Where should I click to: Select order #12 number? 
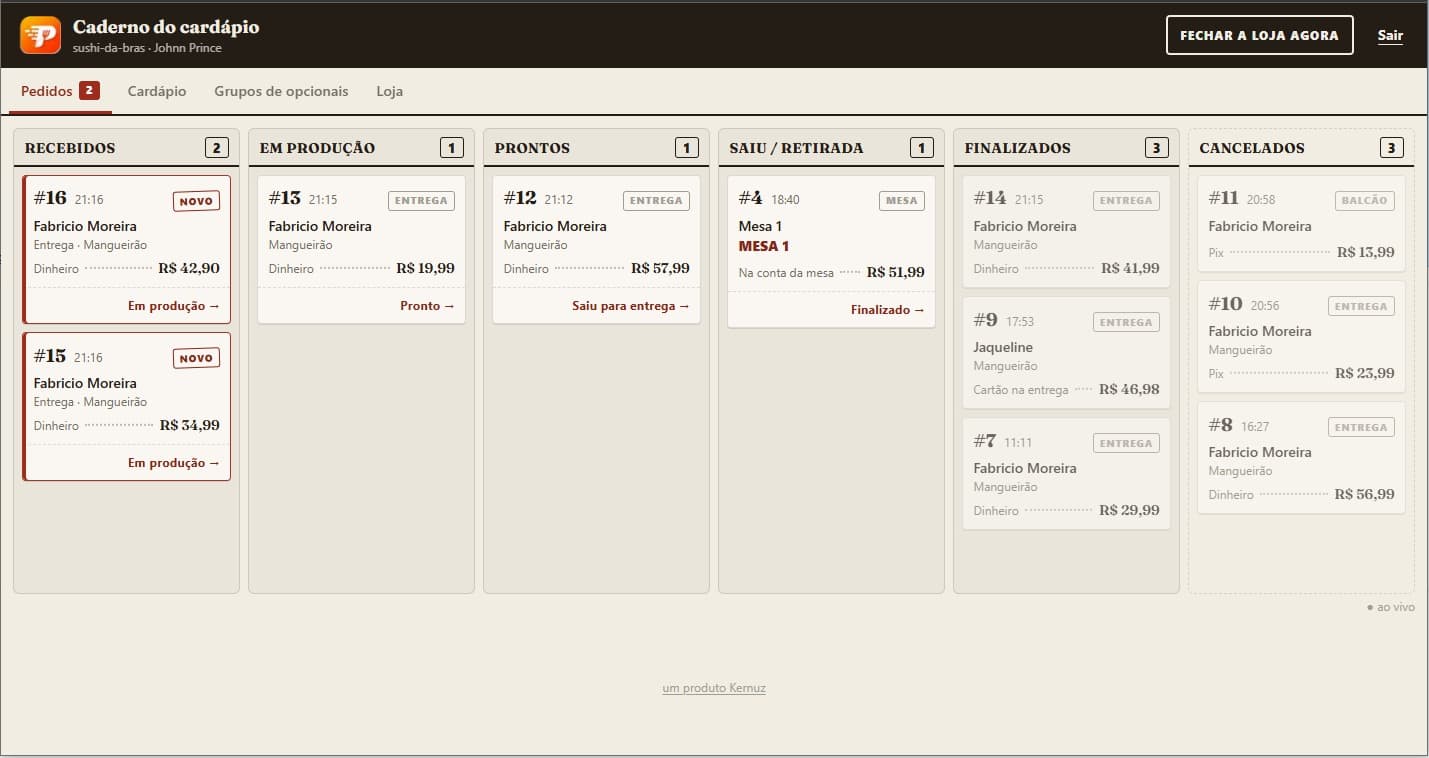click(520, 198)
